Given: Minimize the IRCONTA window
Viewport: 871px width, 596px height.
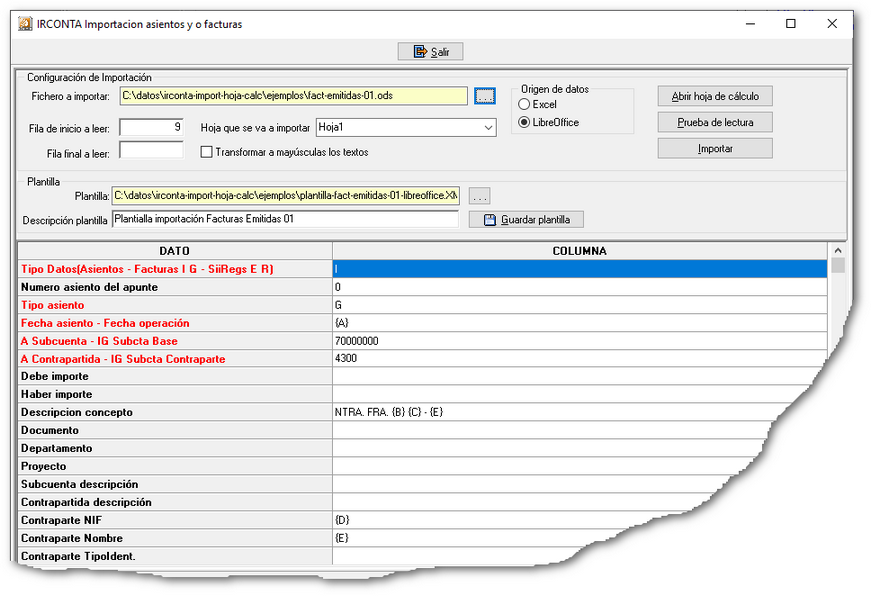Looking at the screenshot, I should click(x=750, y=23).
